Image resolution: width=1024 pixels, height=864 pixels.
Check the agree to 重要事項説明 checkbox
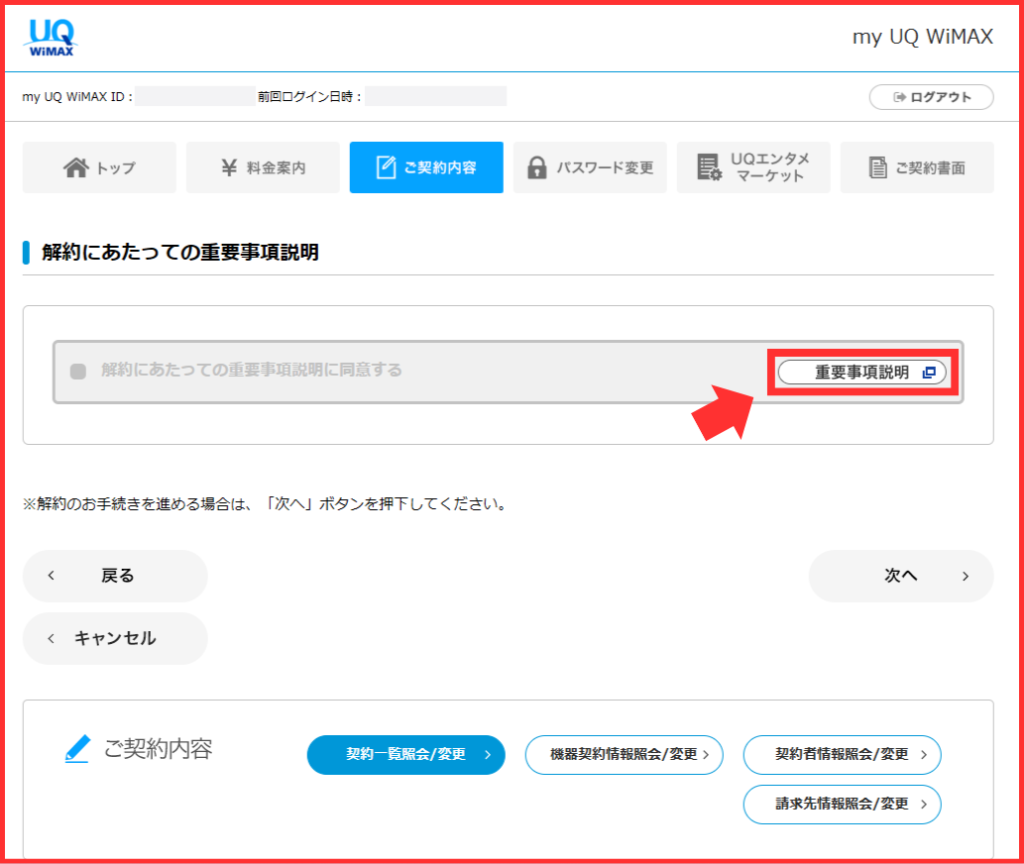pos(78,371)
